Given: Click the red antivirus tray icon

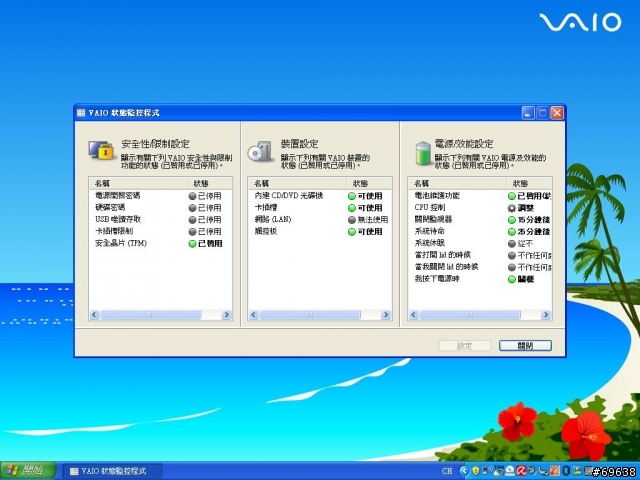Looking at the screenshot, I should pyautogui.click(x=521, y=471).
